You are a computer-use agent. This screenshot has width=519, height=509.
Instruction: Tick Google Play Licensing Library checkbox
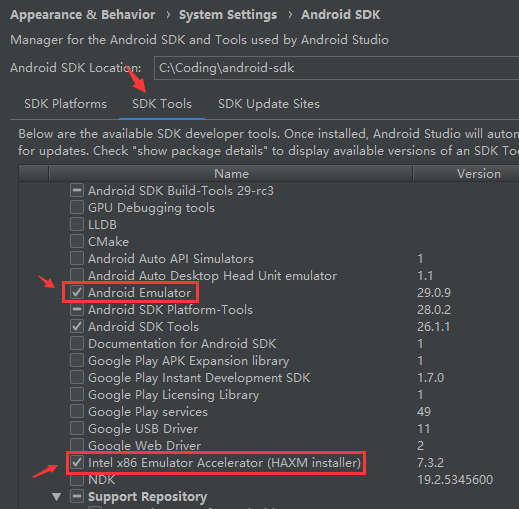tap(77, 395)
